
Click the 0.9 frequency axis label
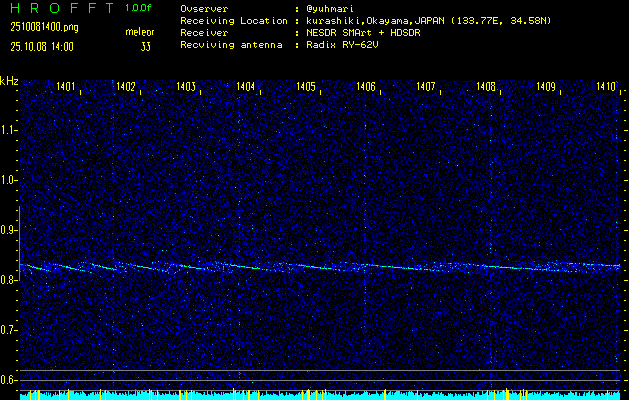(9, 230)
